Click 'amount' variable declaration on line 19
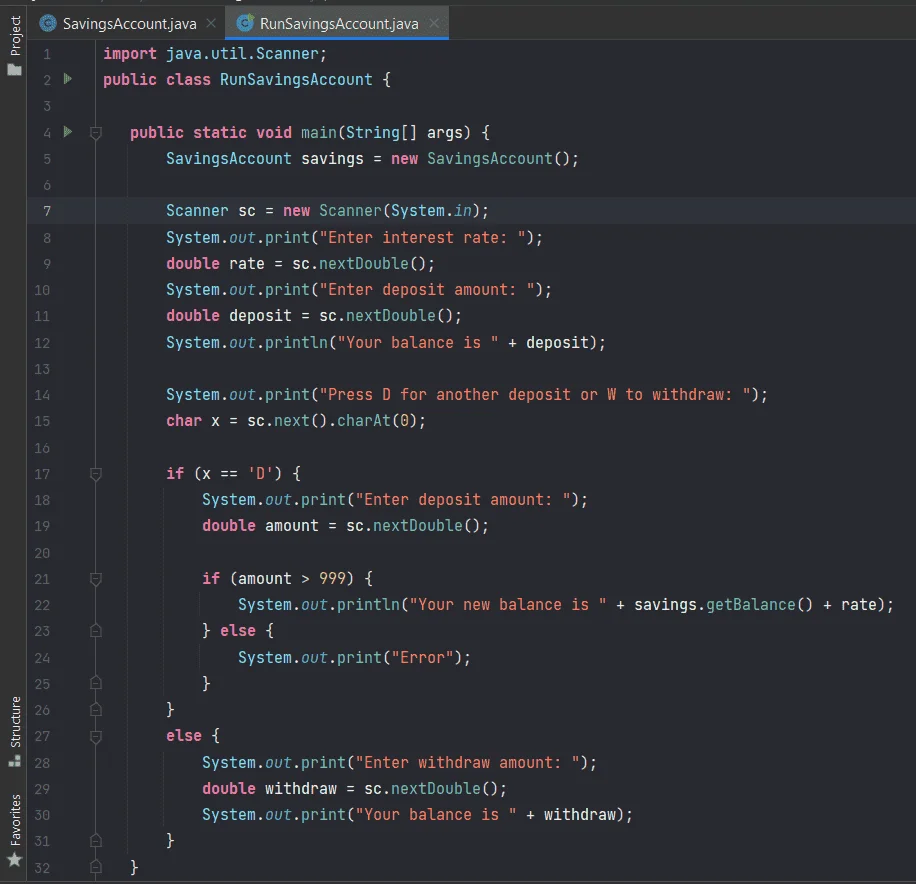 [292, 526]
